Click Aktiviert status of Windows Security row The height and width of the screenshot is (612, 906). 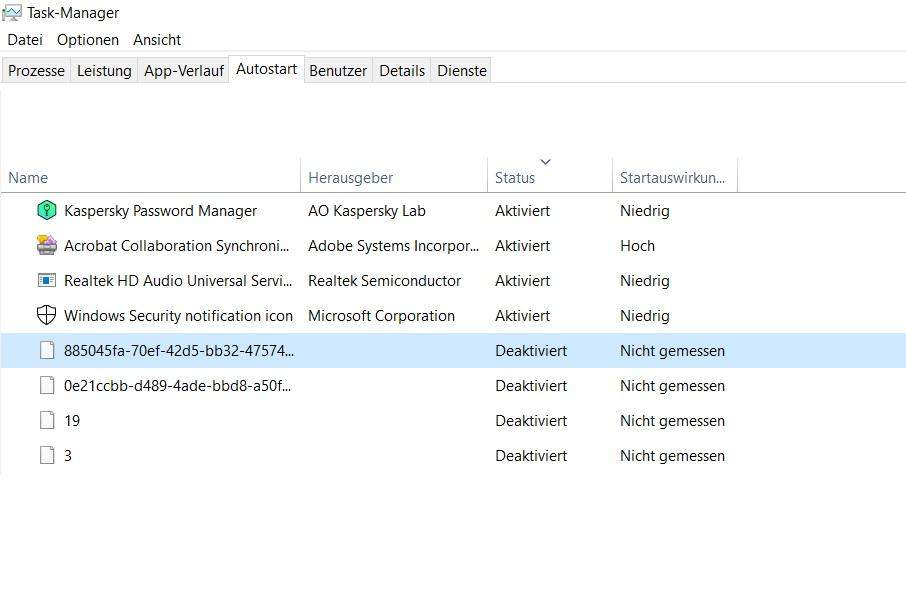pos(522,316)
